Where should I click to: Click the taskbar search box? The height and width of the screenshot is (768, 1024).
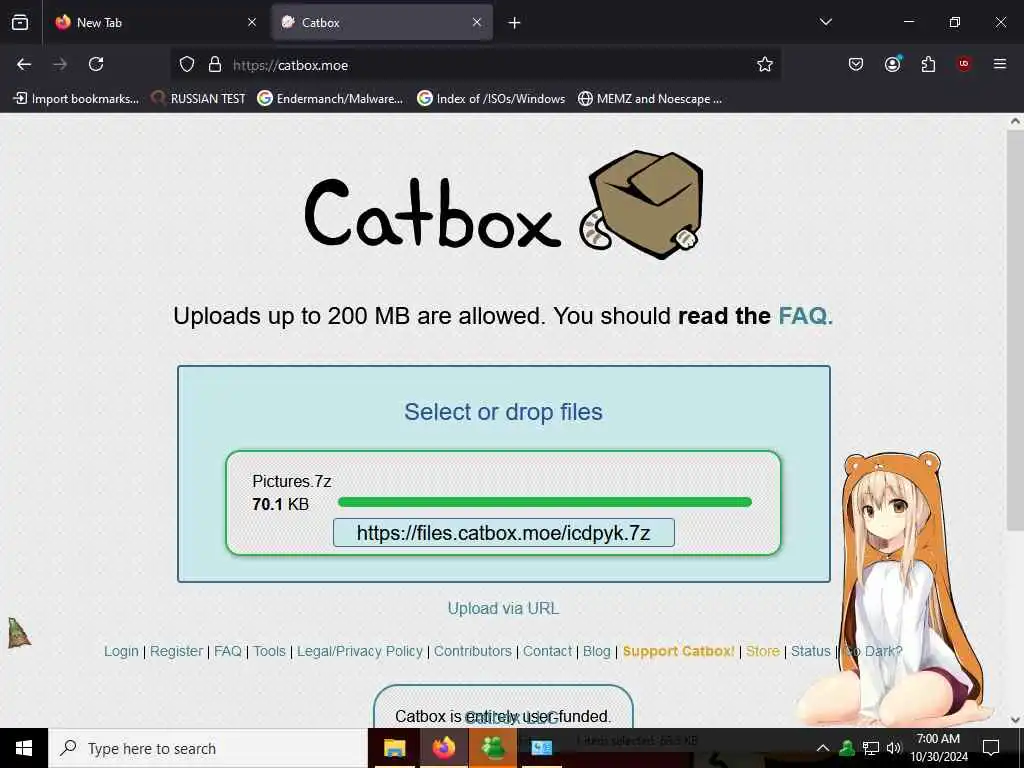pyautogui.click(x=208, y=748)
